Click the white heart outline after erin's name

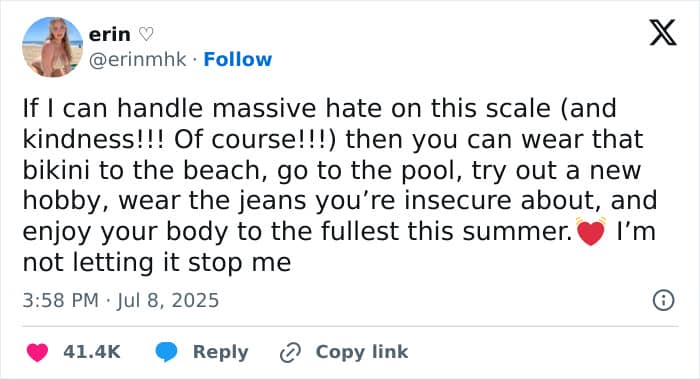click(x=146, y=34)
